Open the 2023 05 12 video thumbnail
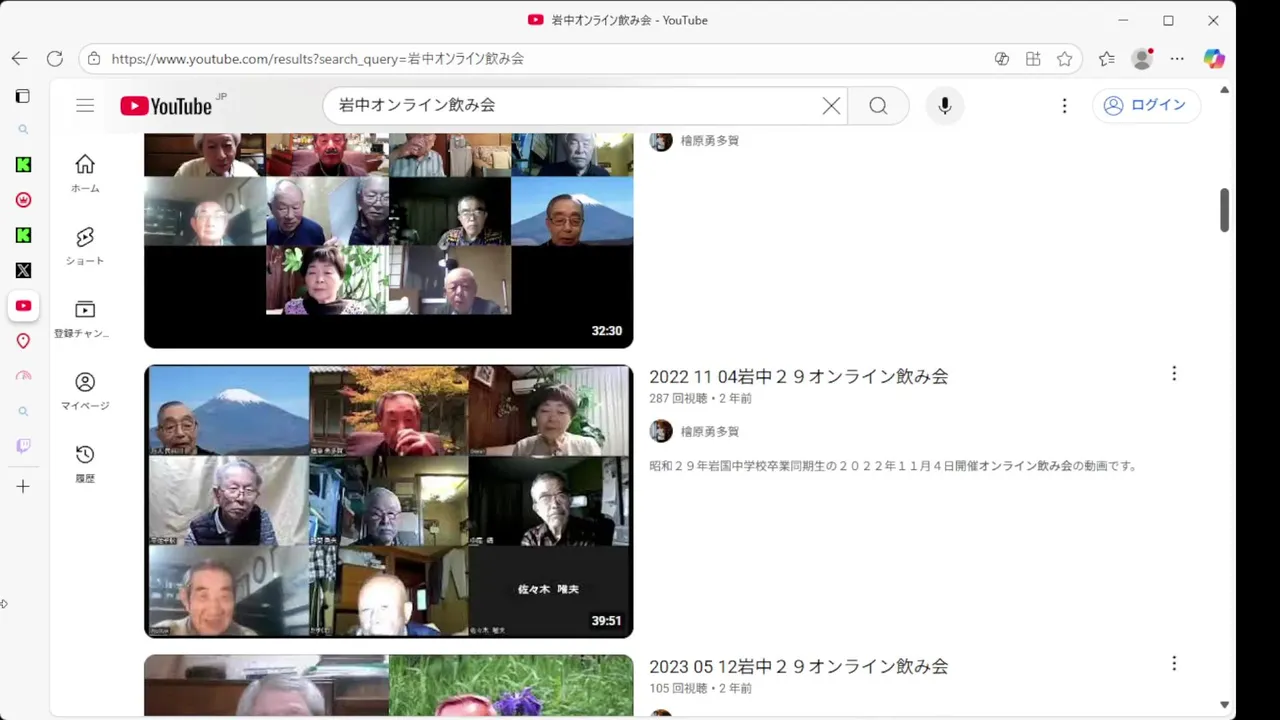The height and width of the screenshot is (720, 1280). [389, 686]
